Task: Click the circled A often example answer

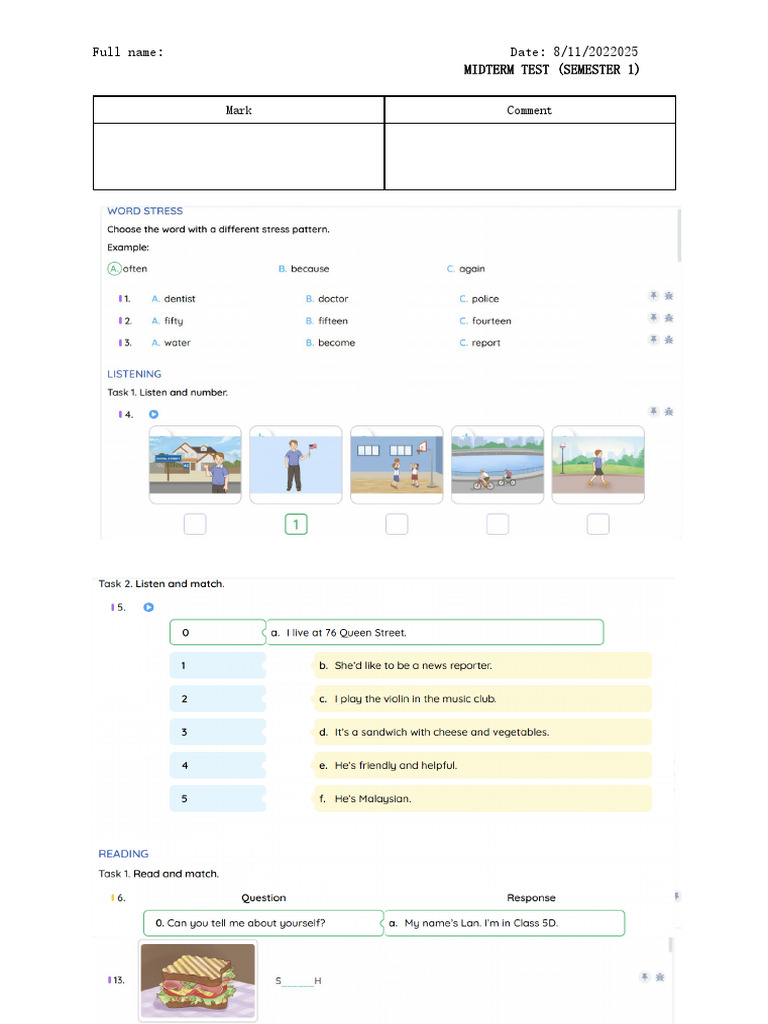Action: pos(127,268)
